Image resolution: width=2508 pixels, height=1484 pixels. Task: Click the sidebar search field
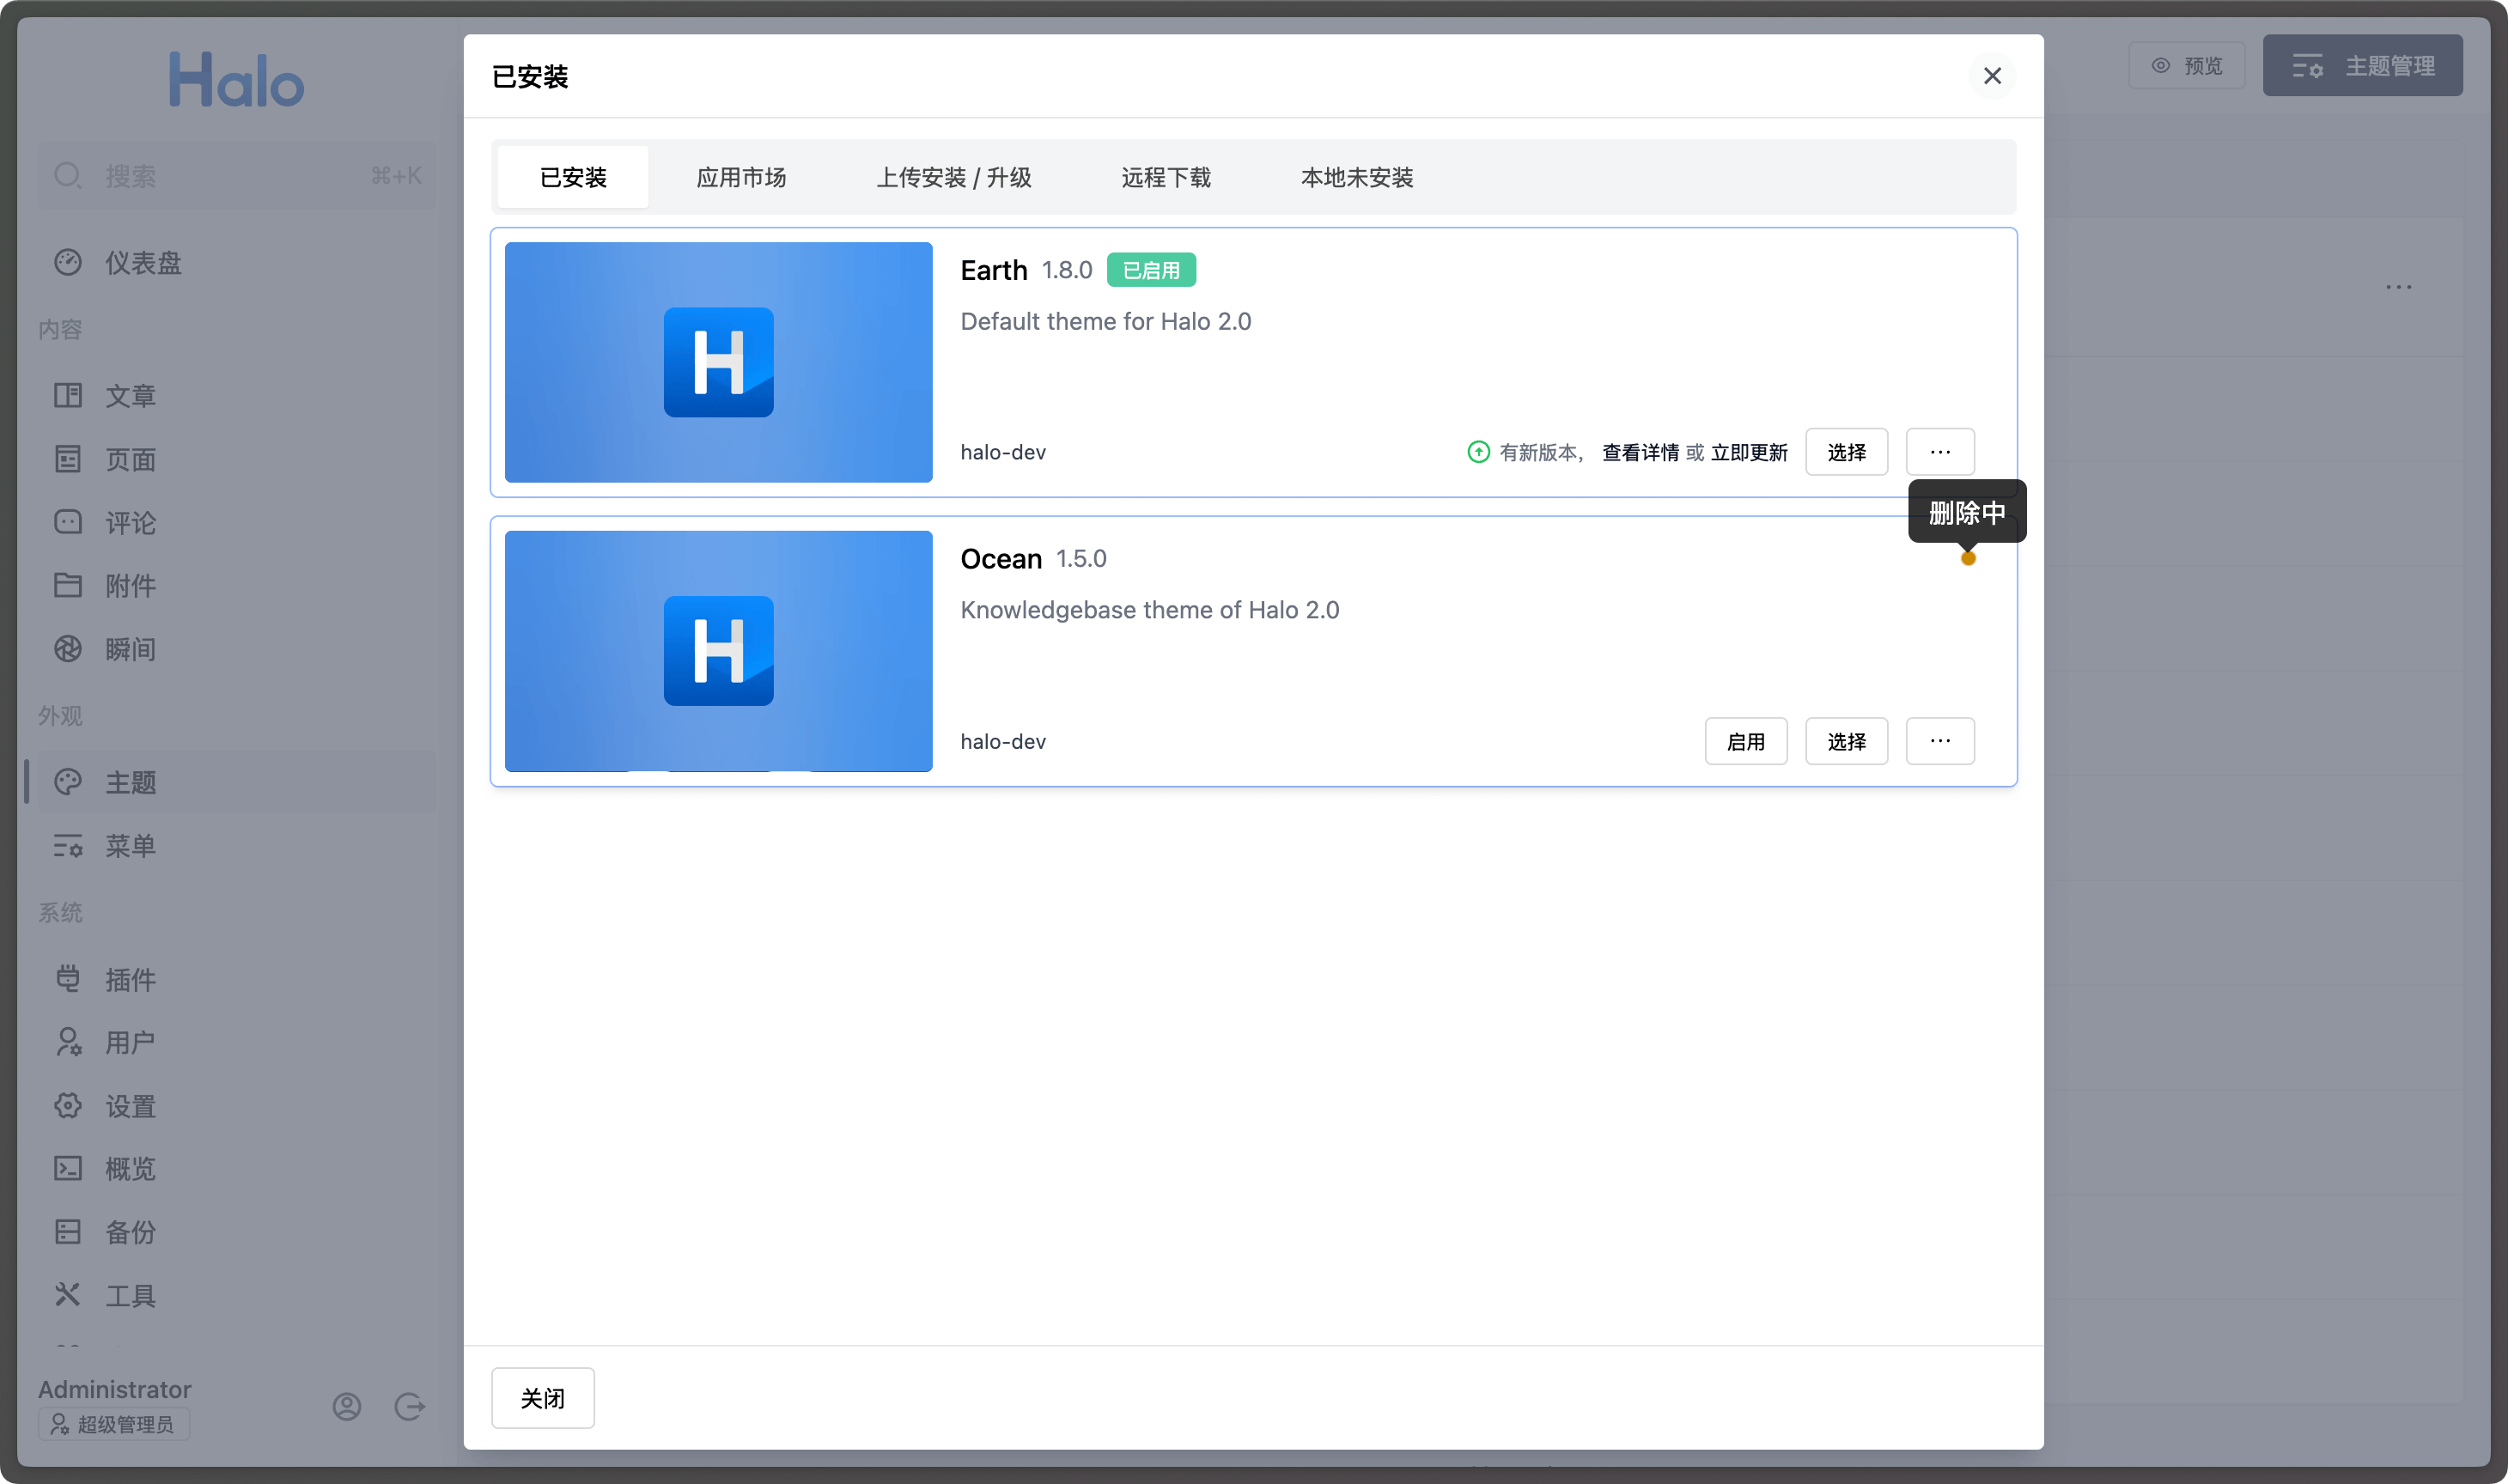(x=235, y=176)
